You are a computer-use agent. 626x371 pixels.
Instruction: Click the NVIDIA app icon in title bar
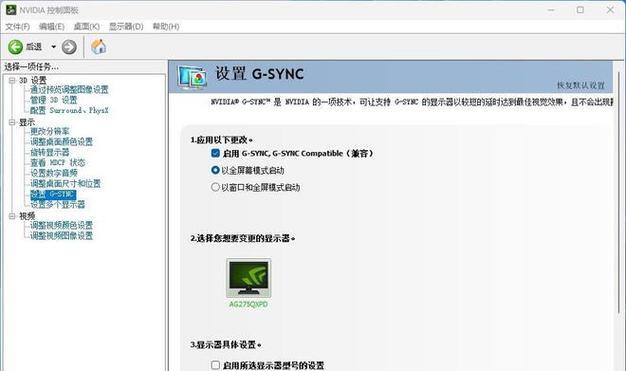[11, 10]
